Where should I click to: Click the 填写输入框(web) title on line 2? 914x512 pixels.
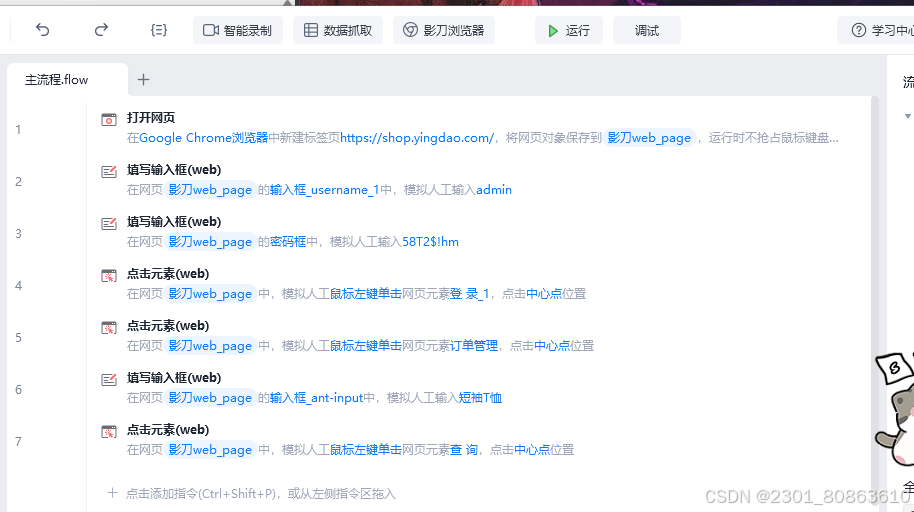click(x=174, y=170)
